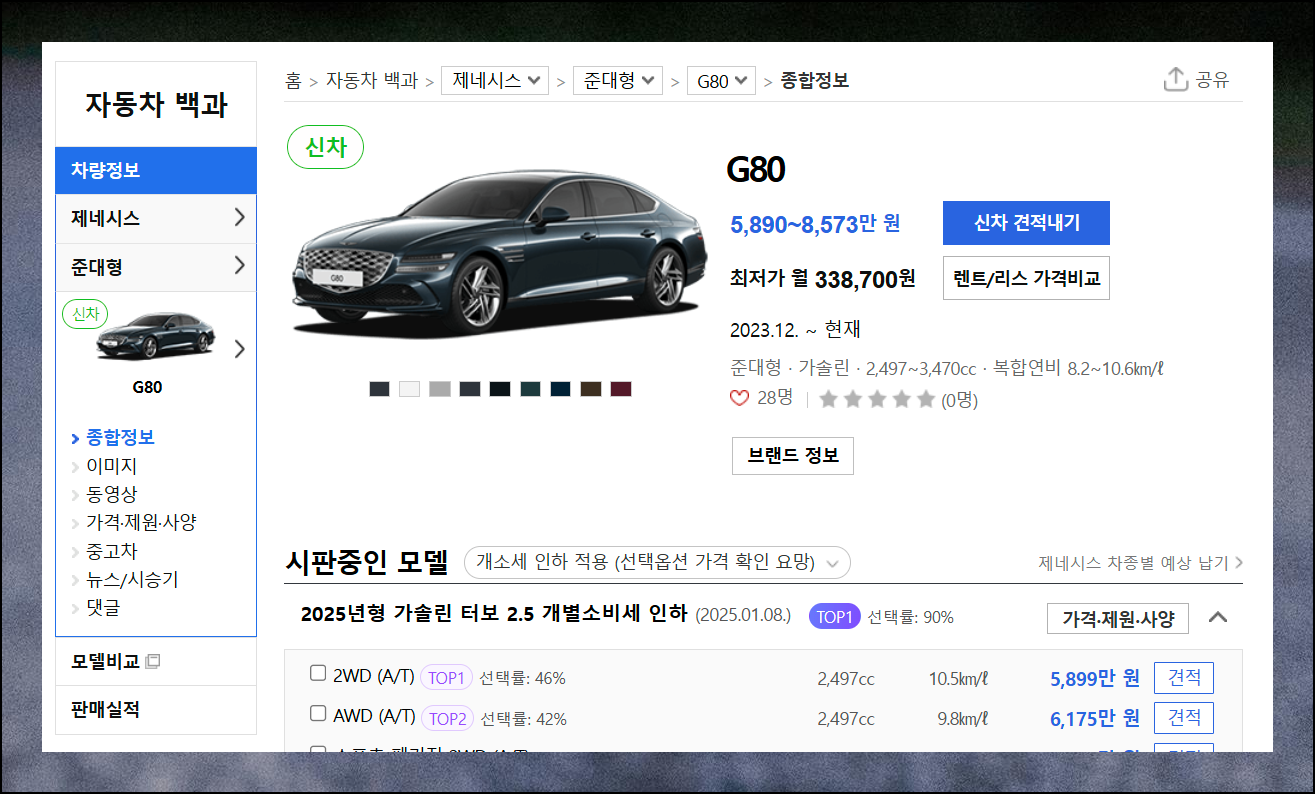Click the 최저가 월 338,700원 text

[823, 278]
